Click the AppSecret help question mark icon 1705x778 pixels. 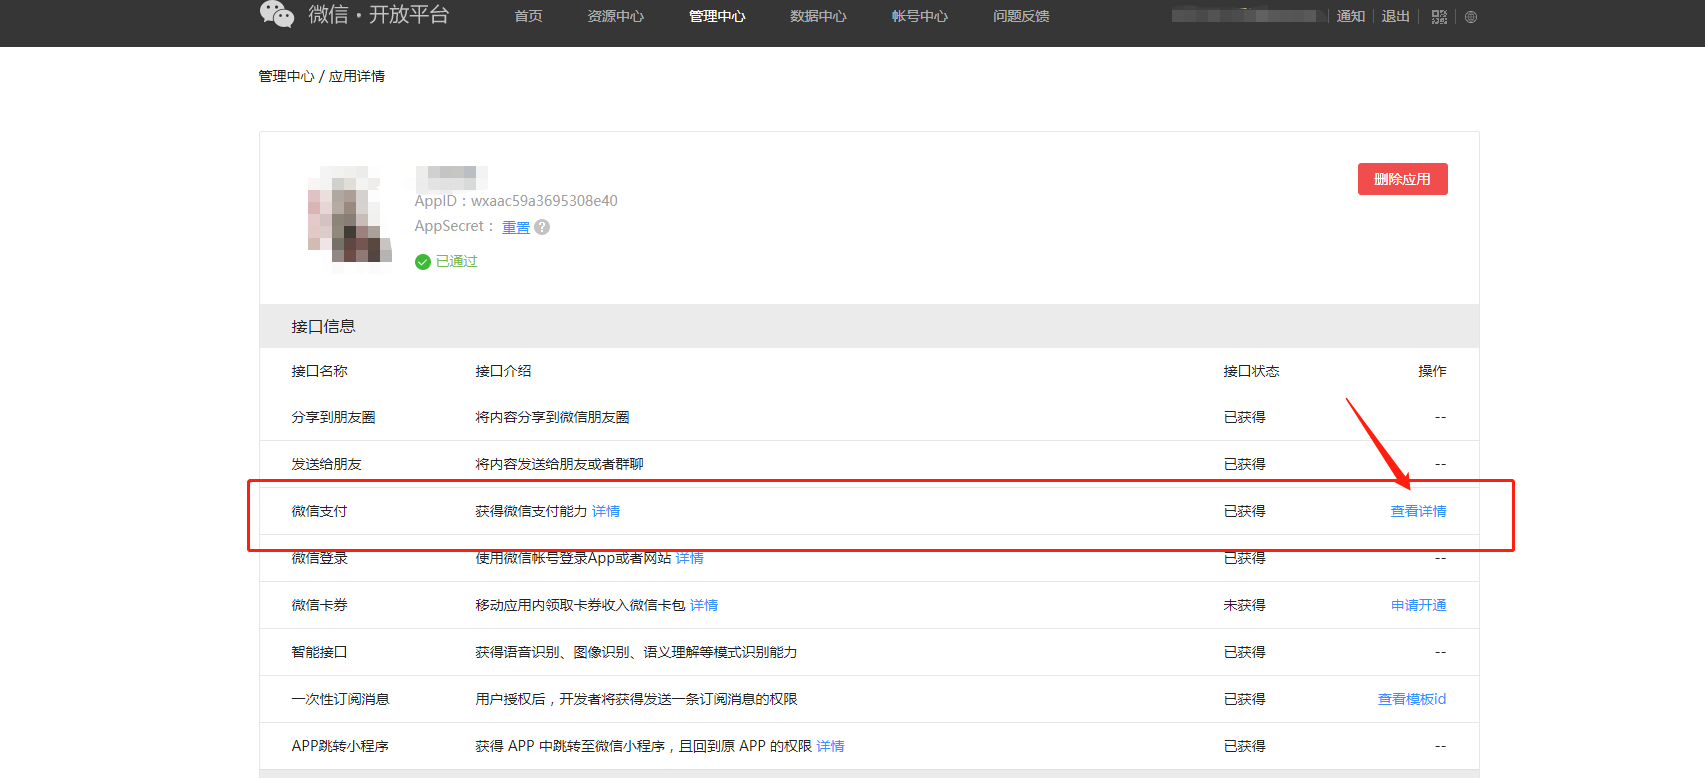[x=542, y=227]
